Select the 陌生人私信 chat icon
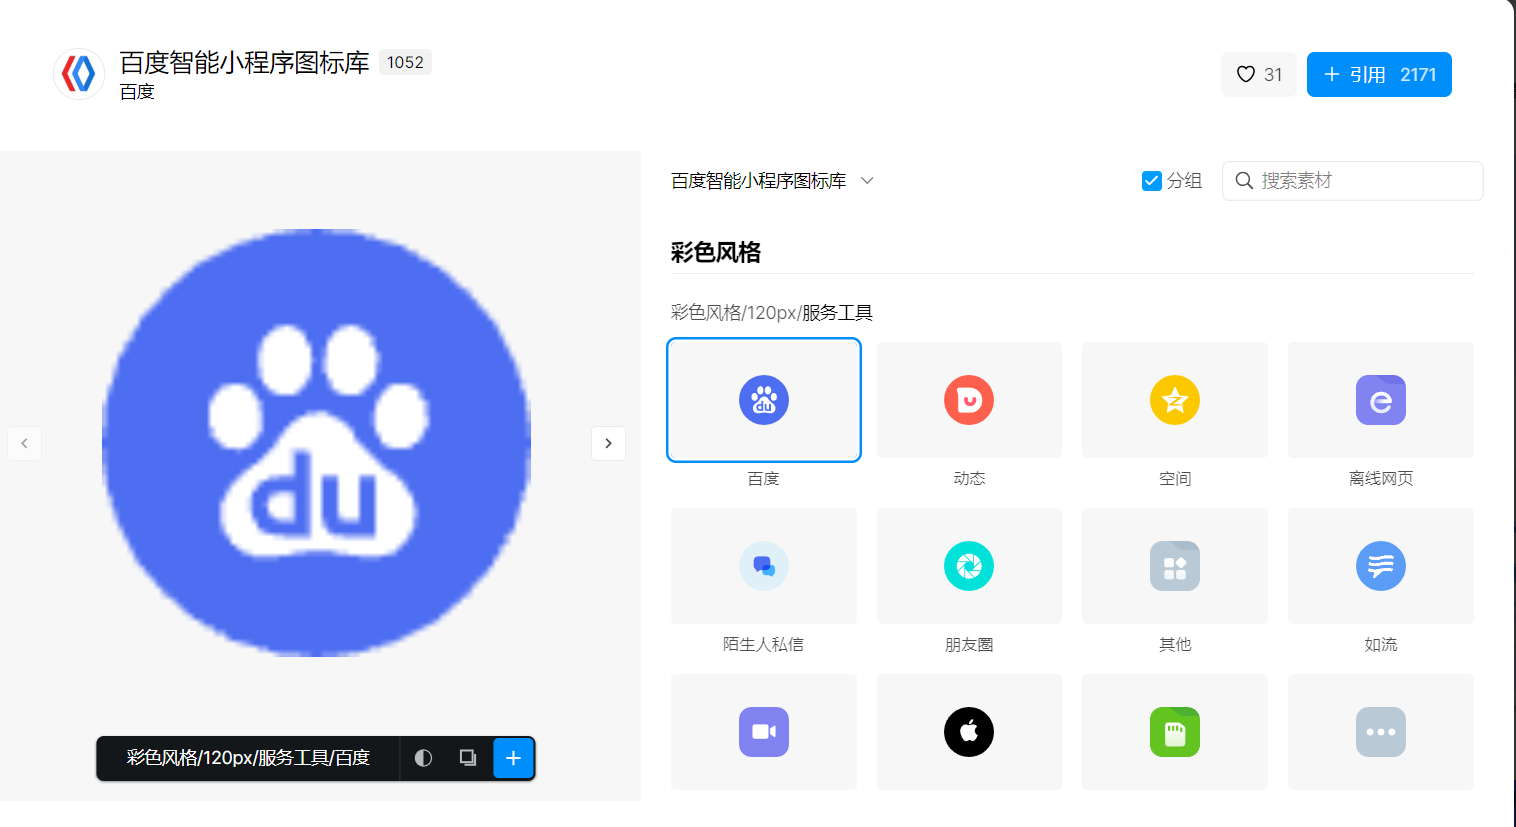 (763, 566)
